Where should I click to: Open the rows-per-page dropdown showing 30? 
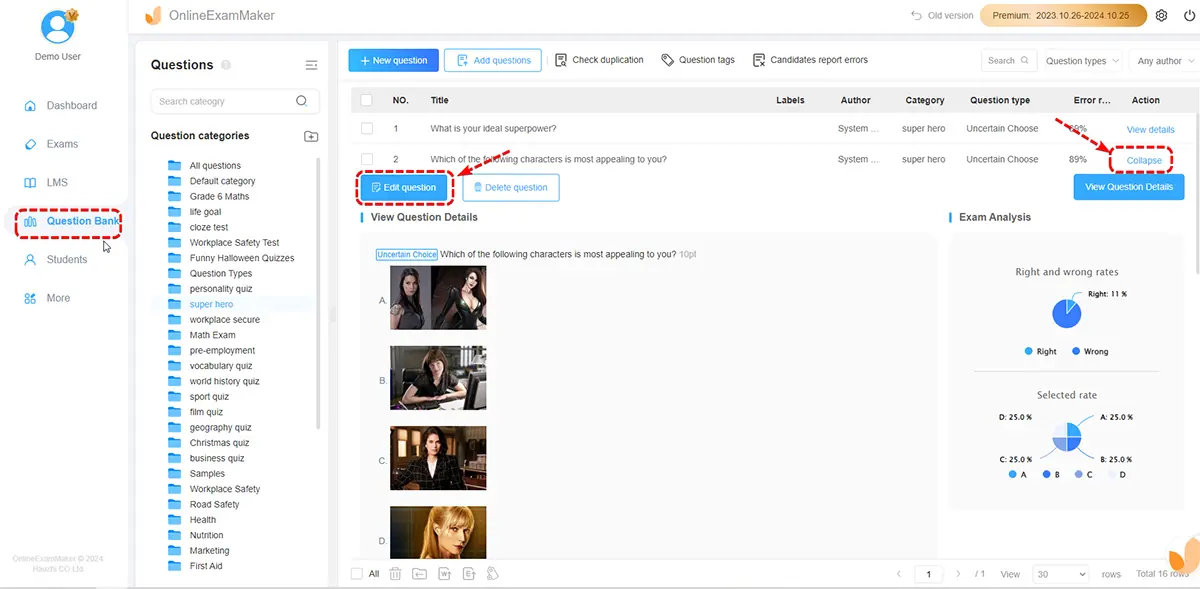coord(1061,574)
